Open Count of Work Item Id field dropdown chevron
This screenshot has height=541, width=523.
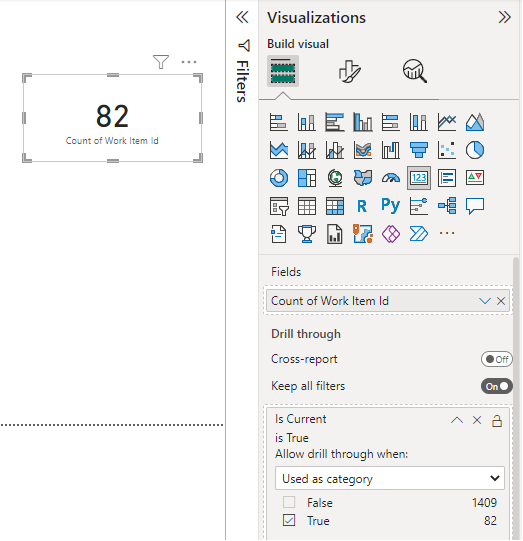tap(485, 301)
